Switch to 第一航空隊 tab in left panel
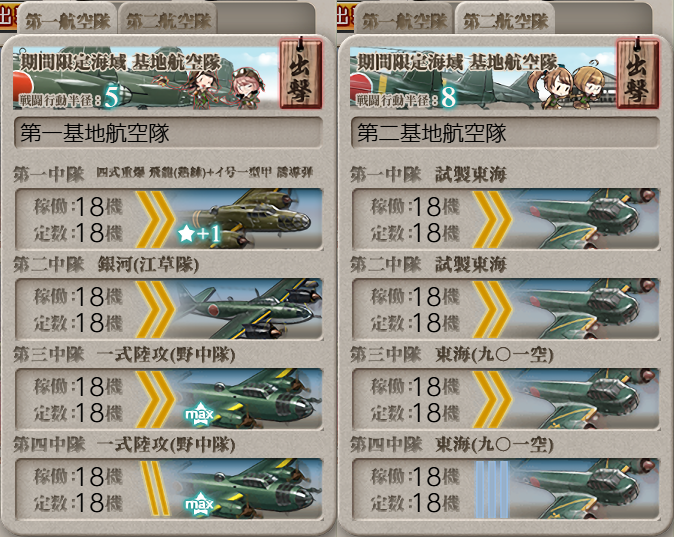Image resolution: width=674 pixels, height=537 pixels. 67,20
